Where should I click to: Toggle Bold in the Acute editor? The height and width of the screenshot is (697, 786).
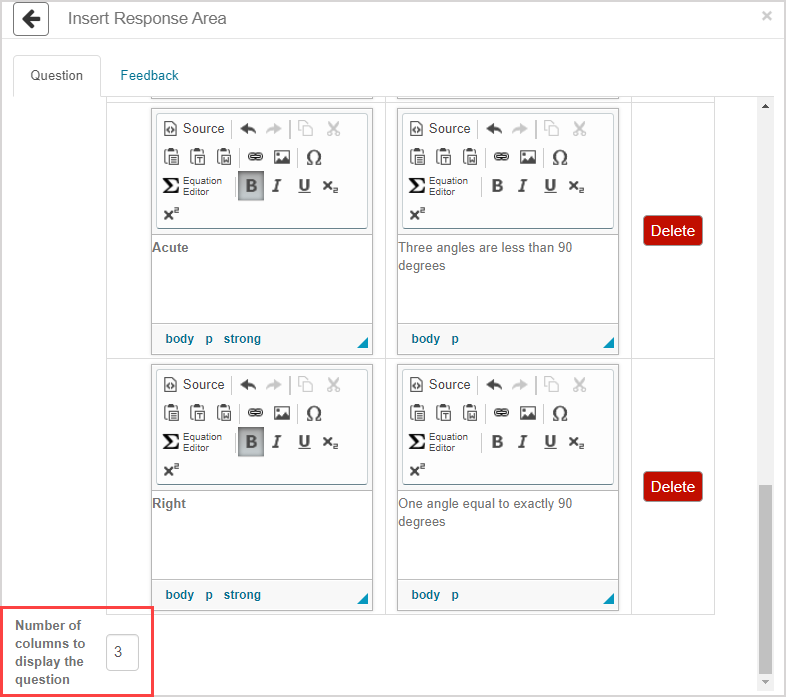pyautogui.click(x=251, y=186)
